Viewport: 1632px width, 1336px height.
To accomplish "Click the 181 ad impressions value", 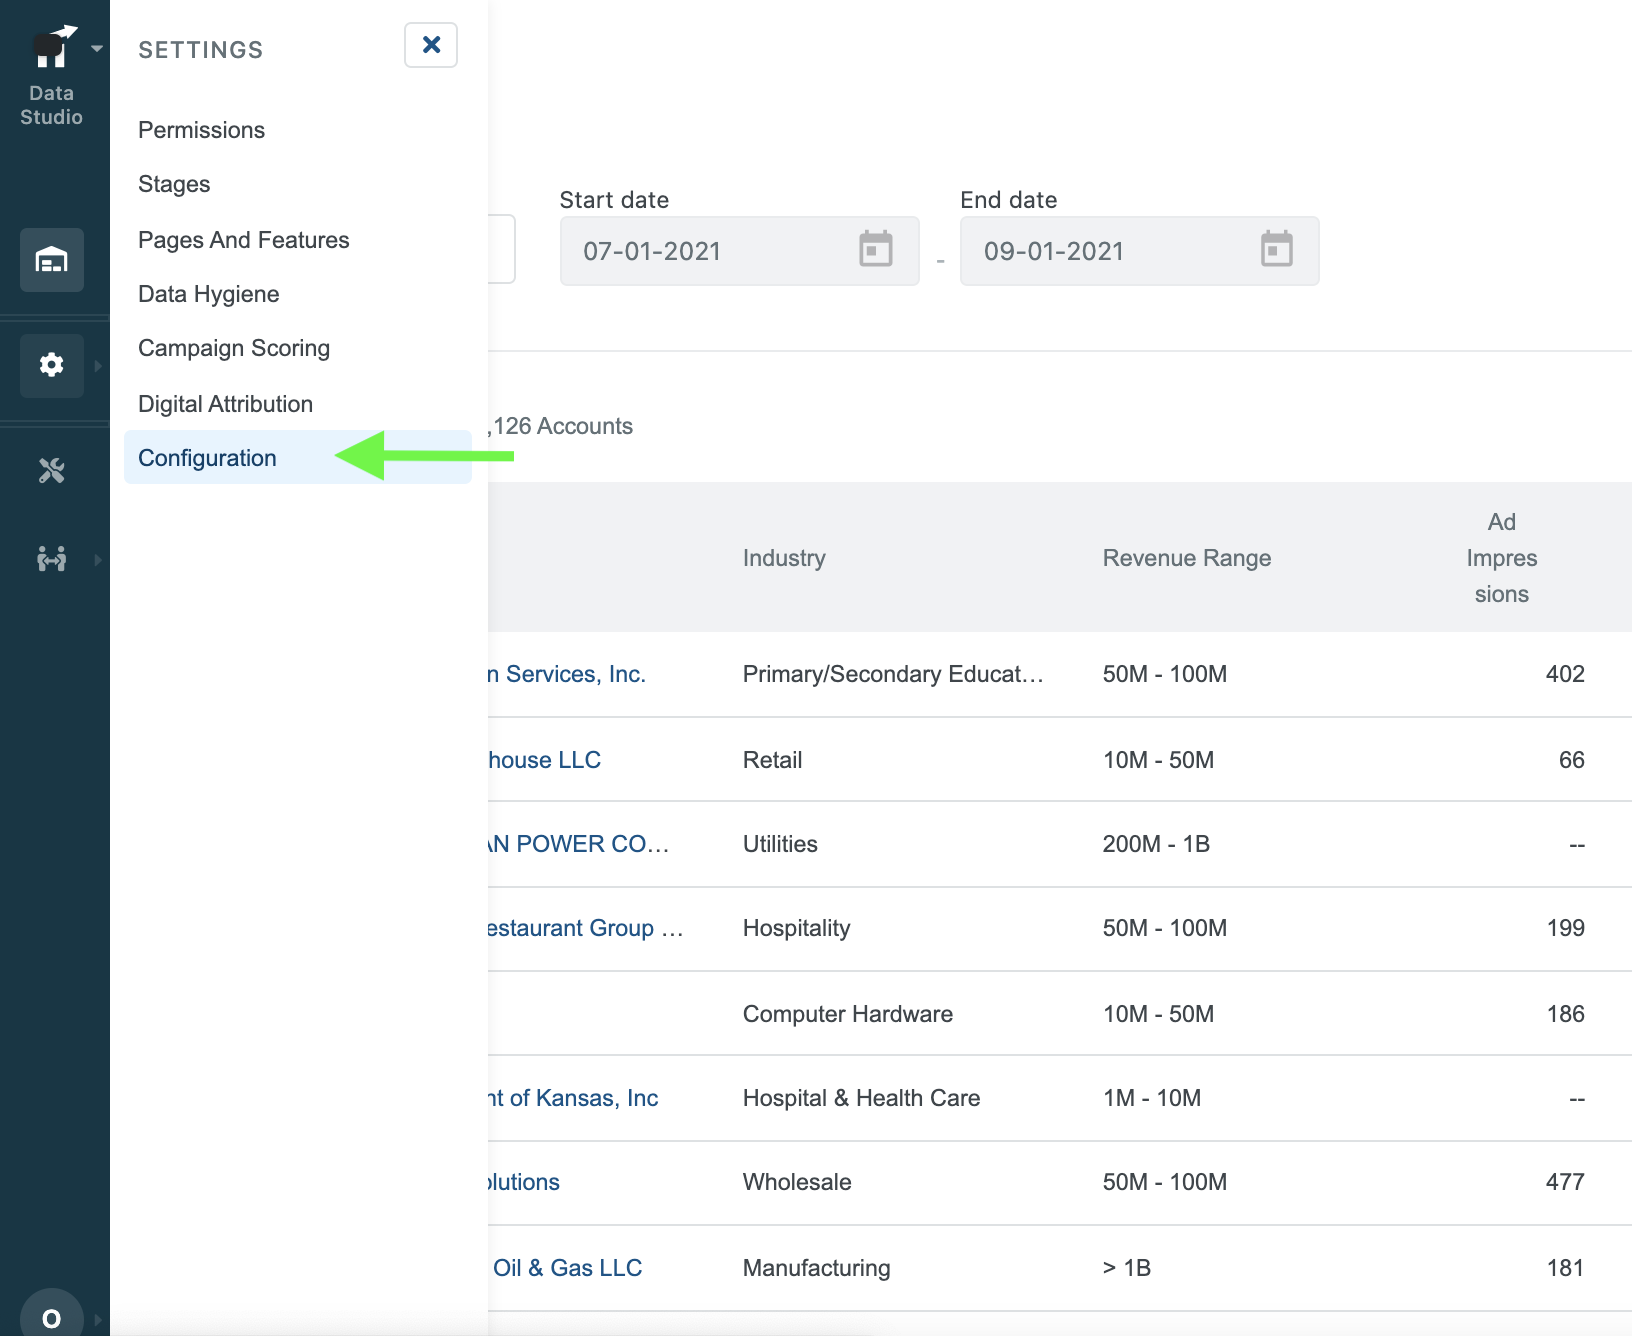I will coord(1565,1268).
